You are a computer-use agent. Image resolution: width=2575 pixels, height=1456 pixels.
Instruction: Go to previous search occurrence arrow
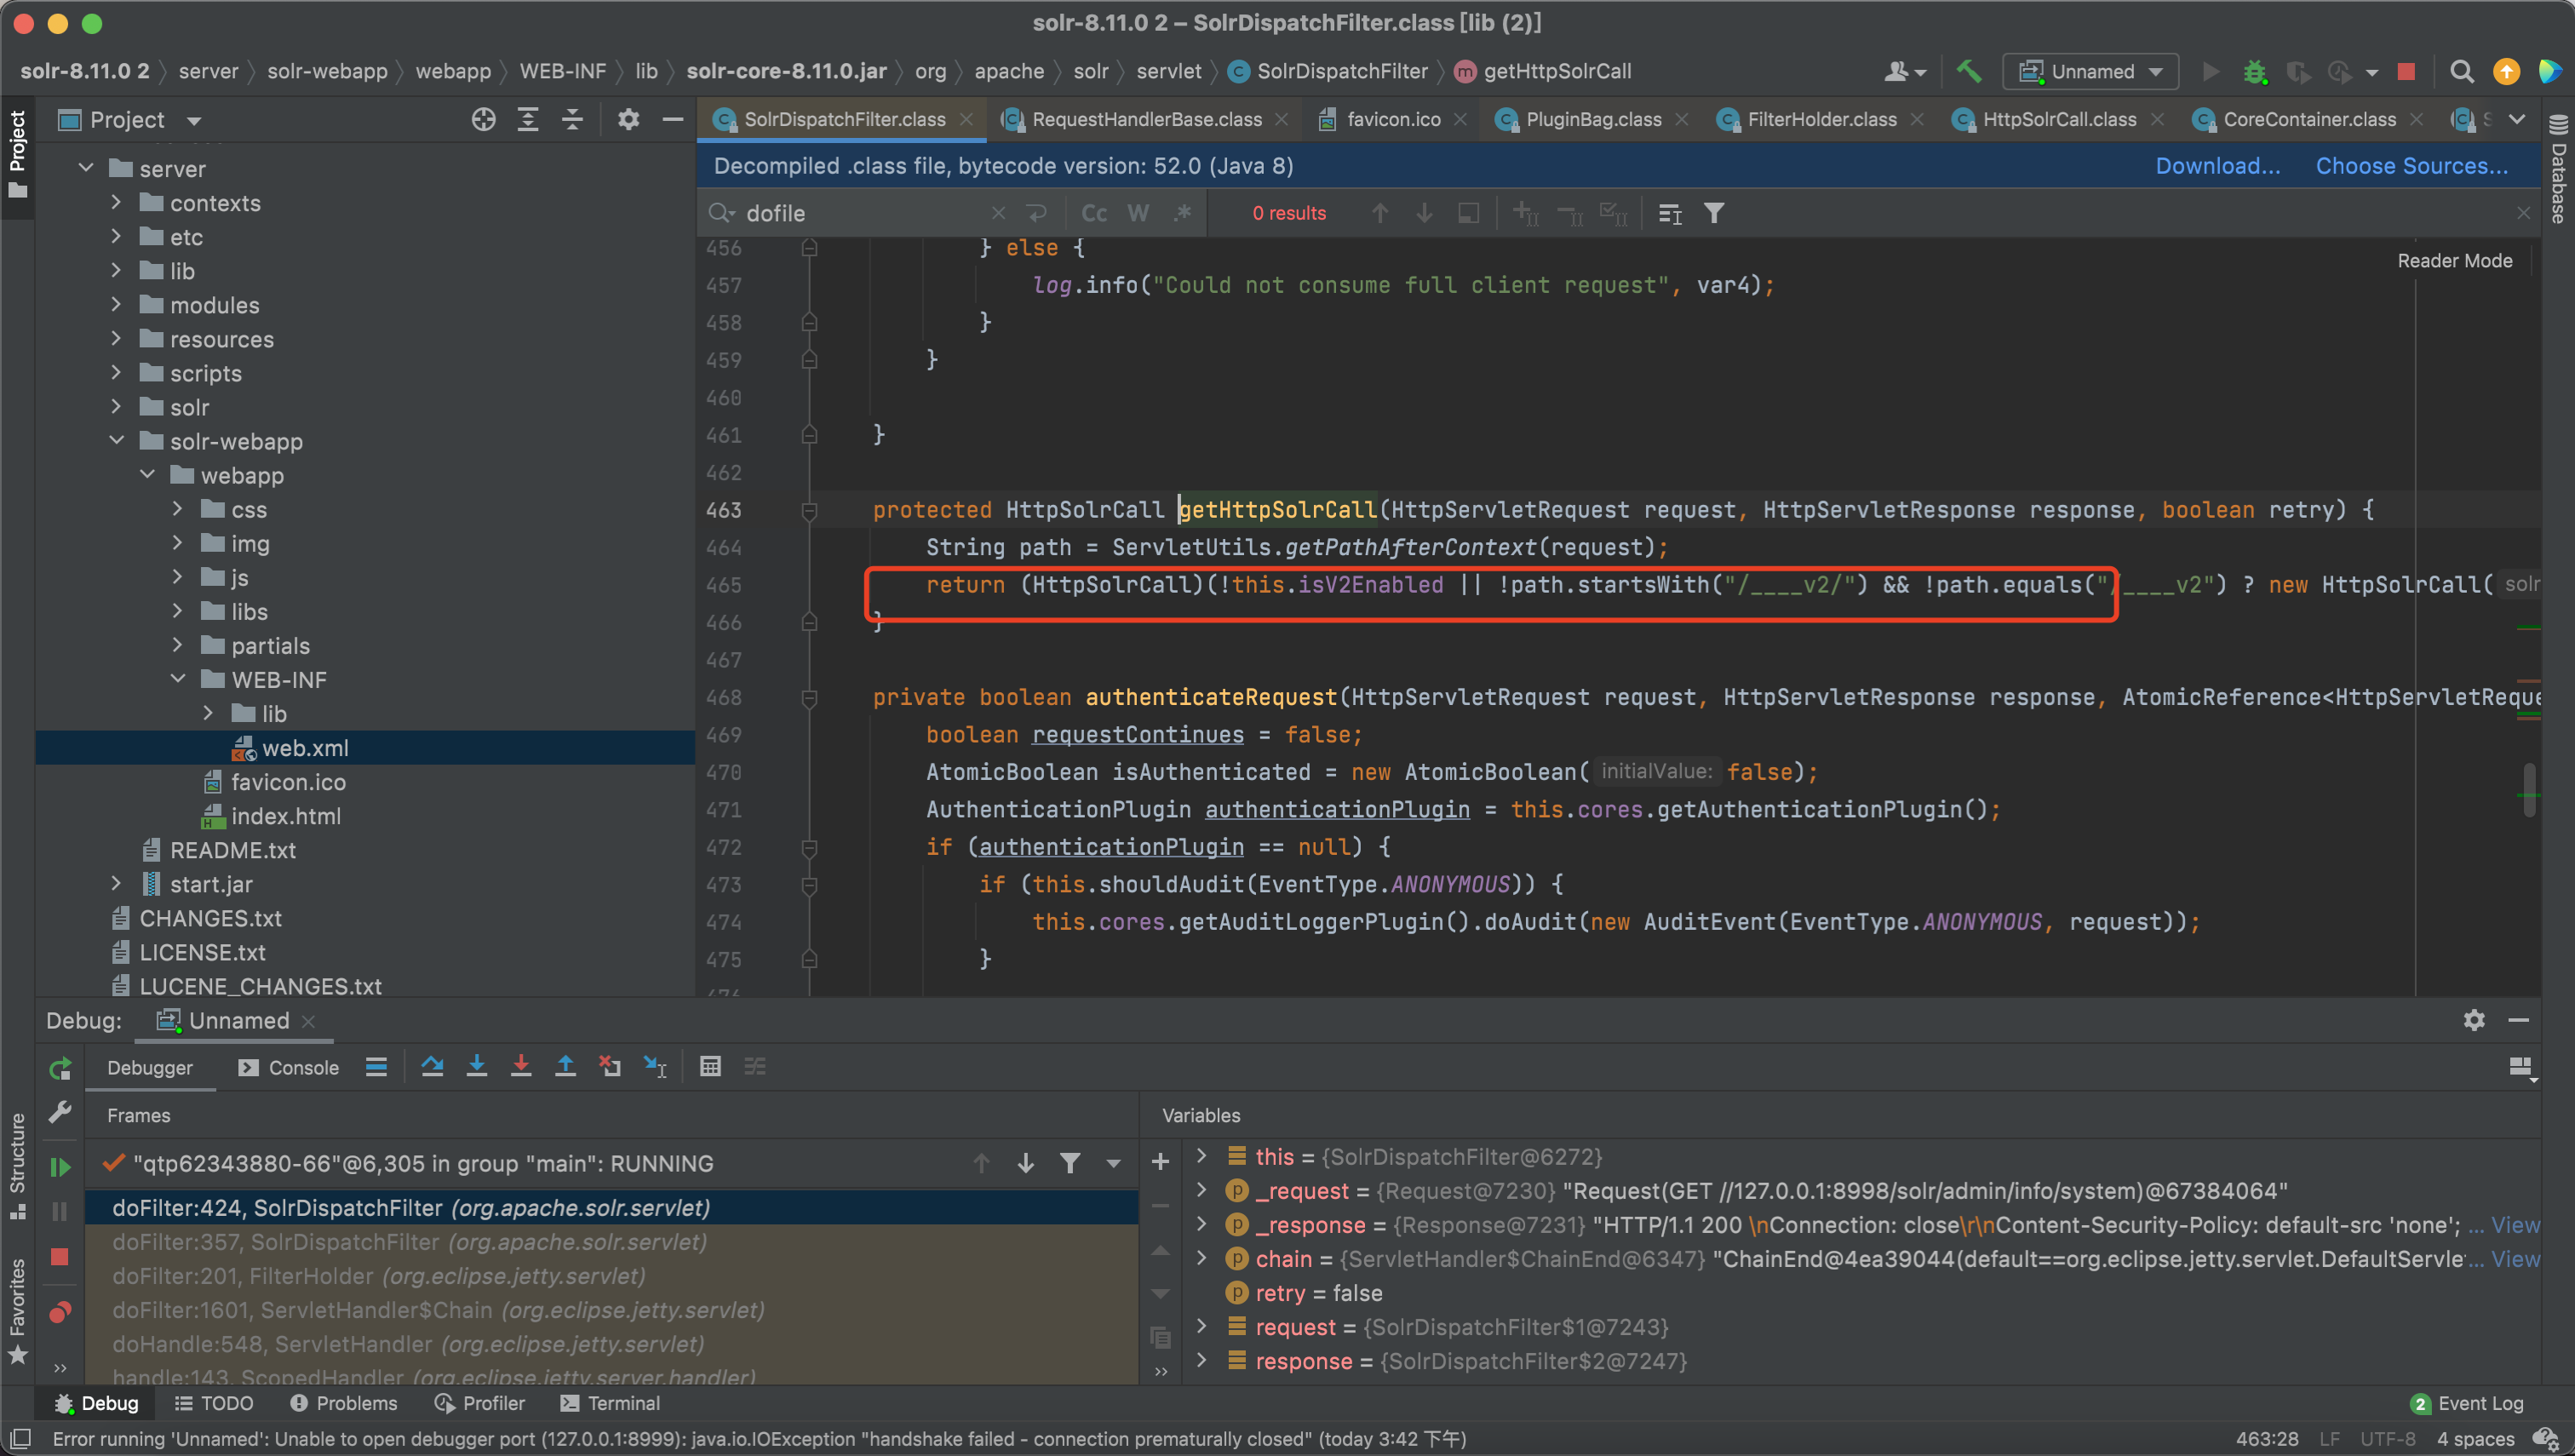coord(1380,213)
